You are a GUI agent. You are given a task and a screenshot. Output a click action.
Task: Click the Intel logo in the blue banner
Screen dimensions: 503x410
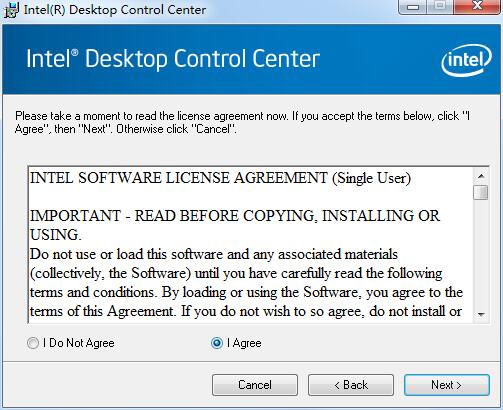[466, 60]
